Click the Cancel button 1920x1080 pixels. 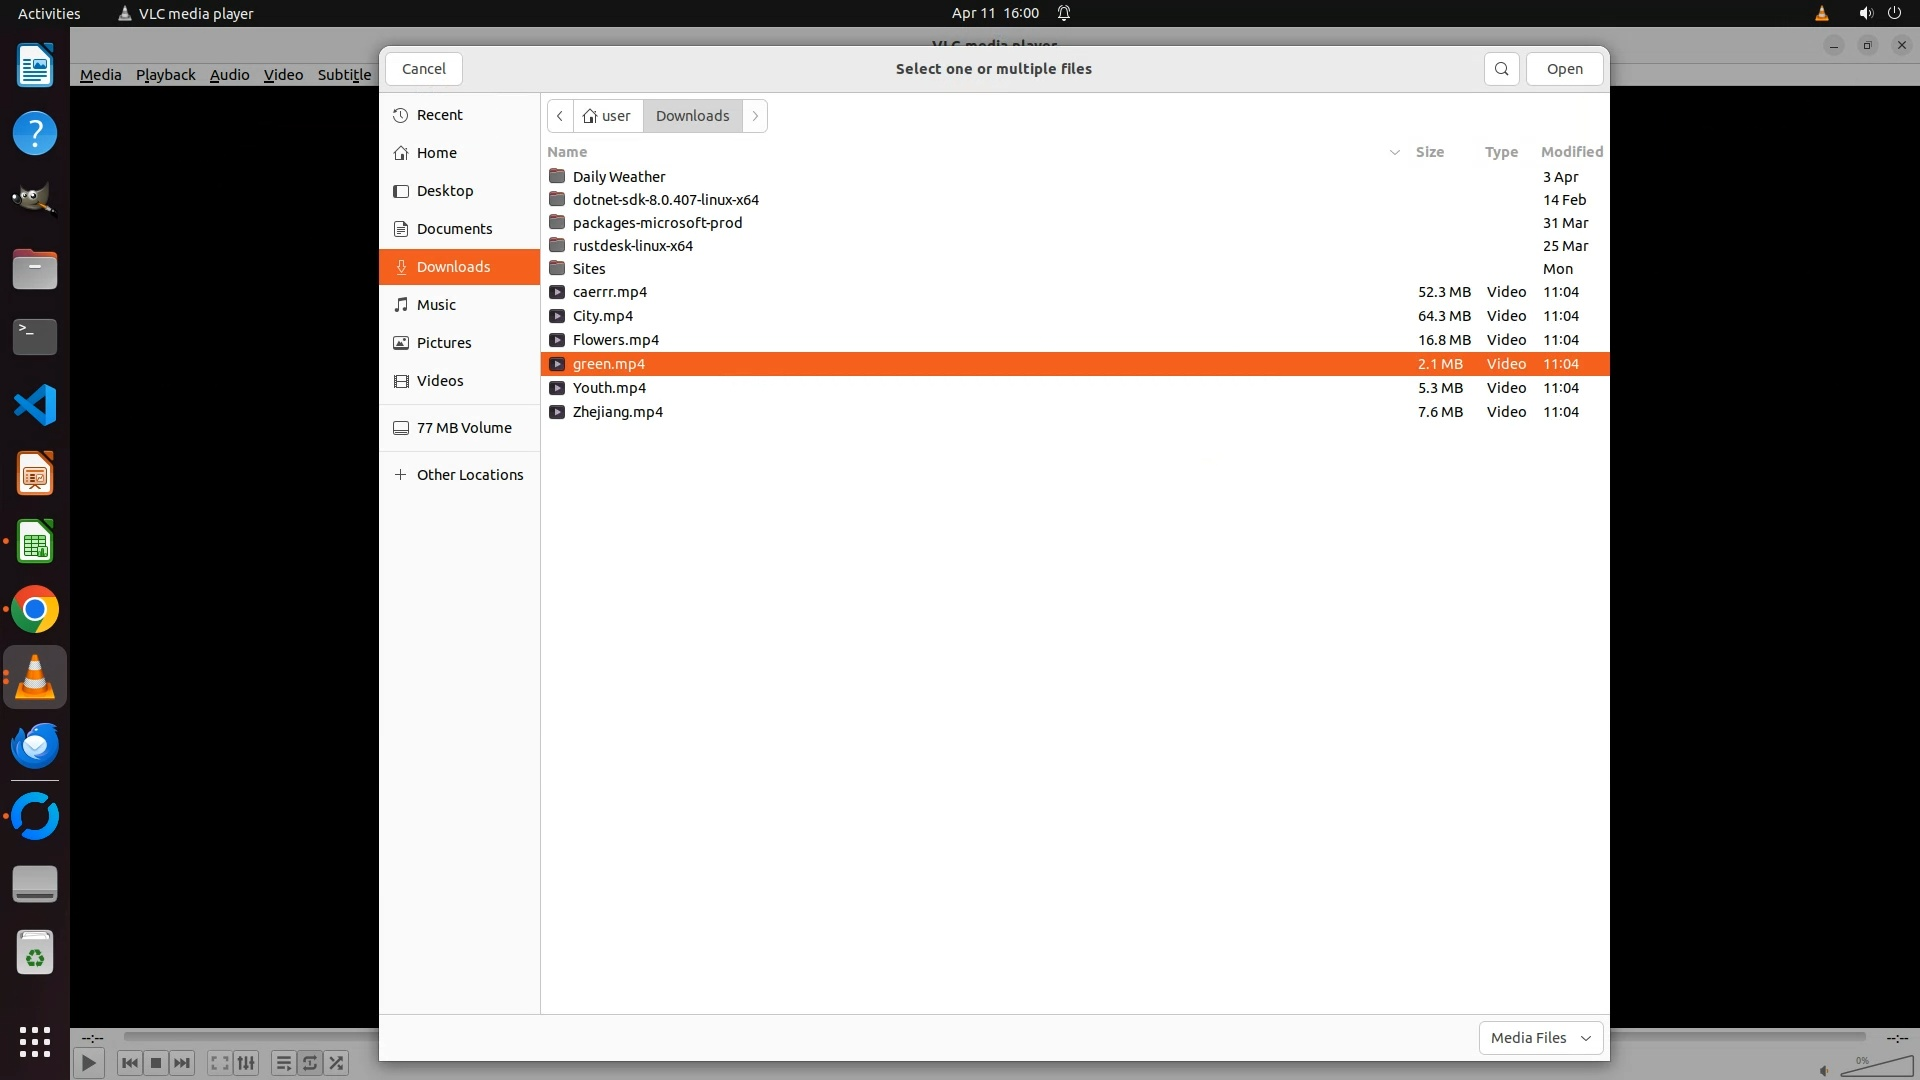pyautogui.click(x=423, y=69)
